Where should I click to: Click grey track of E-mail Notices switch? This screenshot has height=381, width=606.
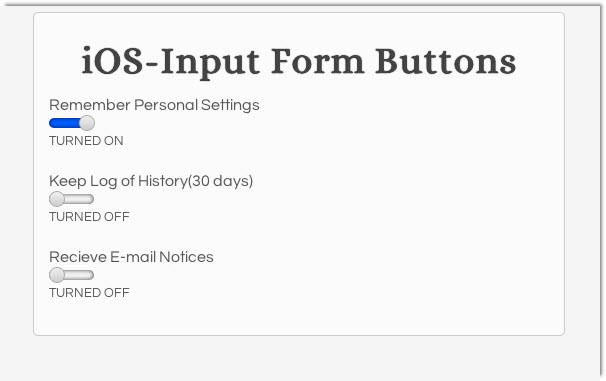tap(79, 275)
